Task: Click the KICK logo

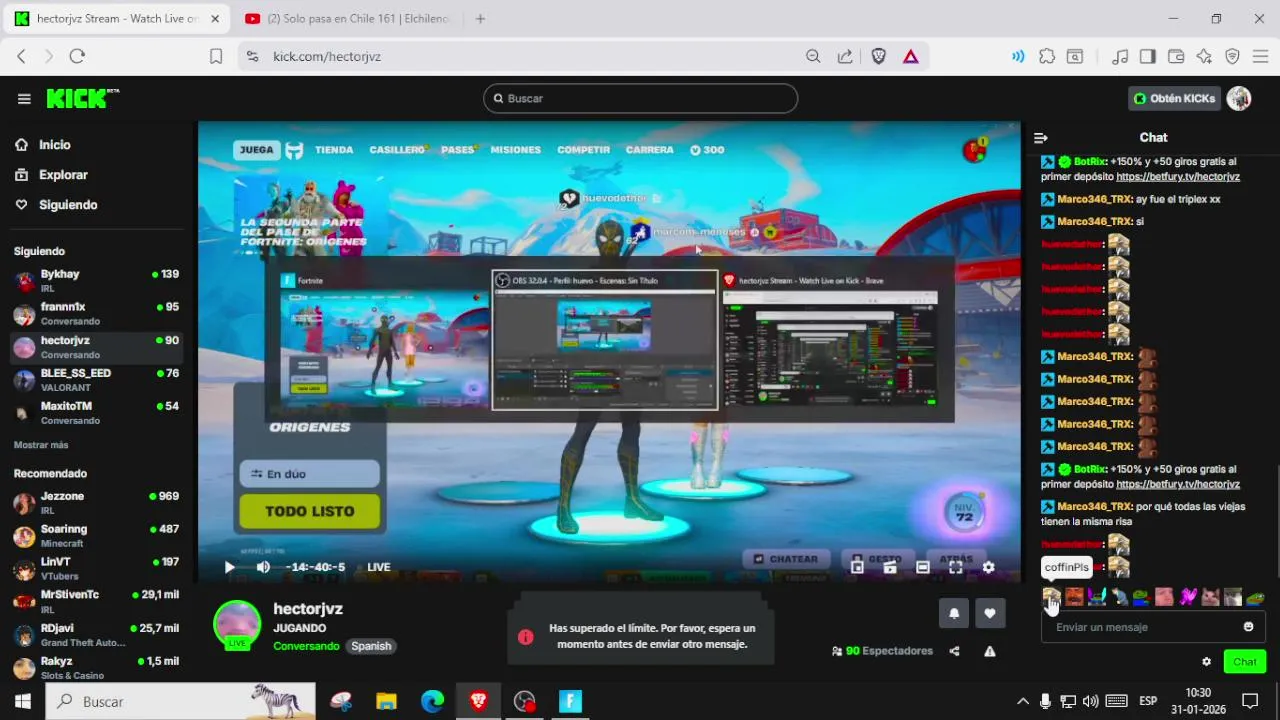Action: tap(82, 98)
